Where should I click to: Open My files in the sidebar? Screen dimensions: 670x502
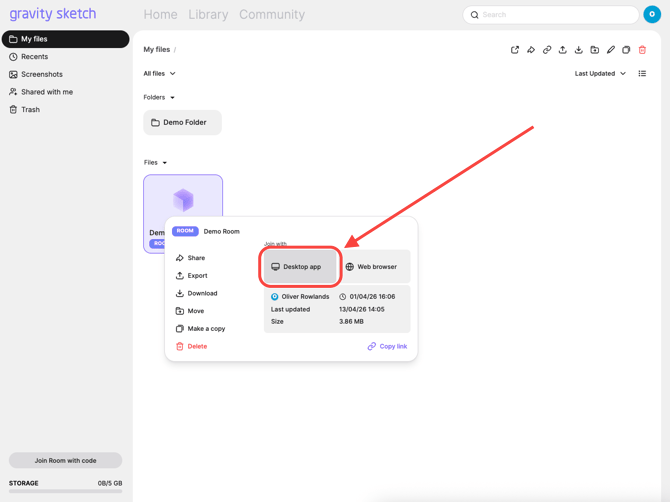[65, 39]
